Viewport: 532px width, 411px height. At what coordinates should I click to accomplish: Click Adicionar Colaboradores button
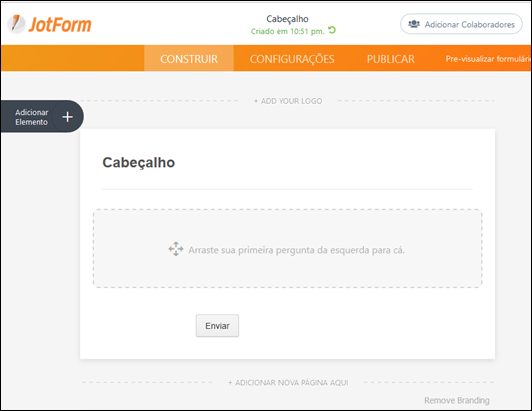(461, 24)
